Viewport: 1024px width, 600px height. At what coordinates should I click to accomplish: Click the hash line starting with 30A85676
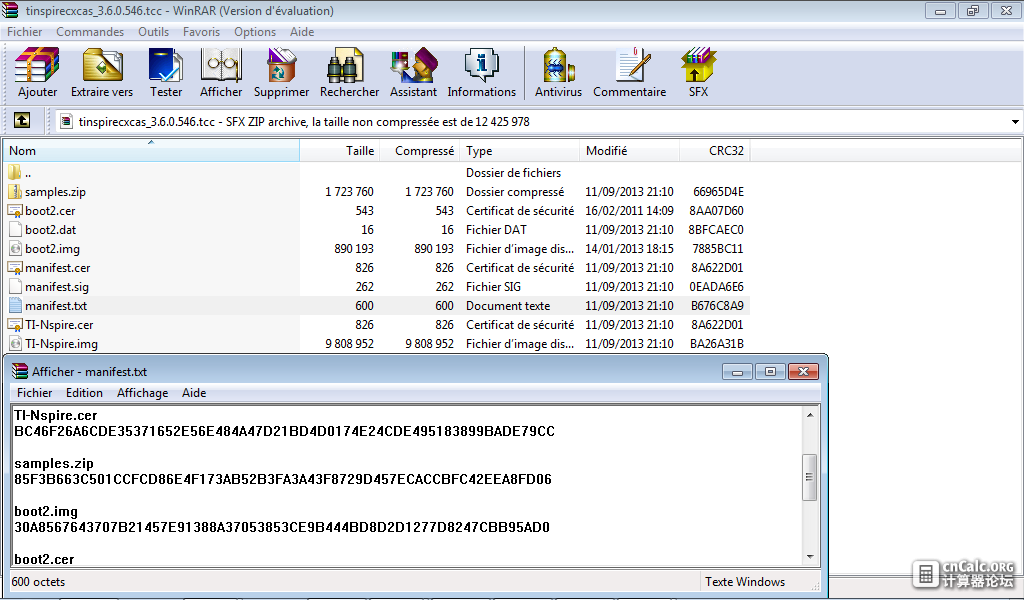(282, 527)
